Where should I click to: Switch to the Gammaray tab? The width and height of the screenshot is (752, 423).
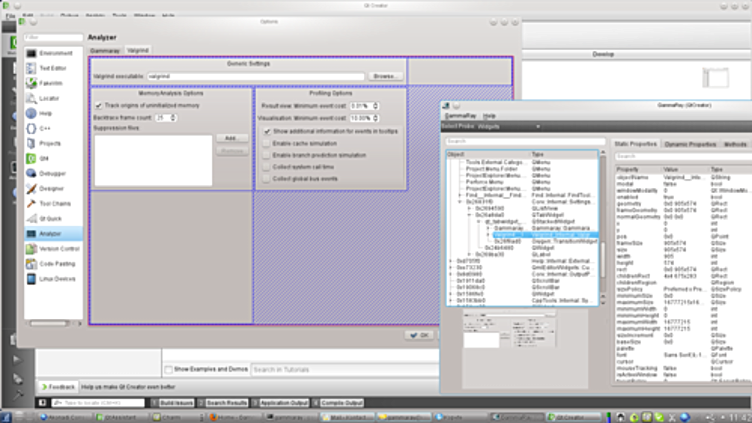[x=105, y=48]
